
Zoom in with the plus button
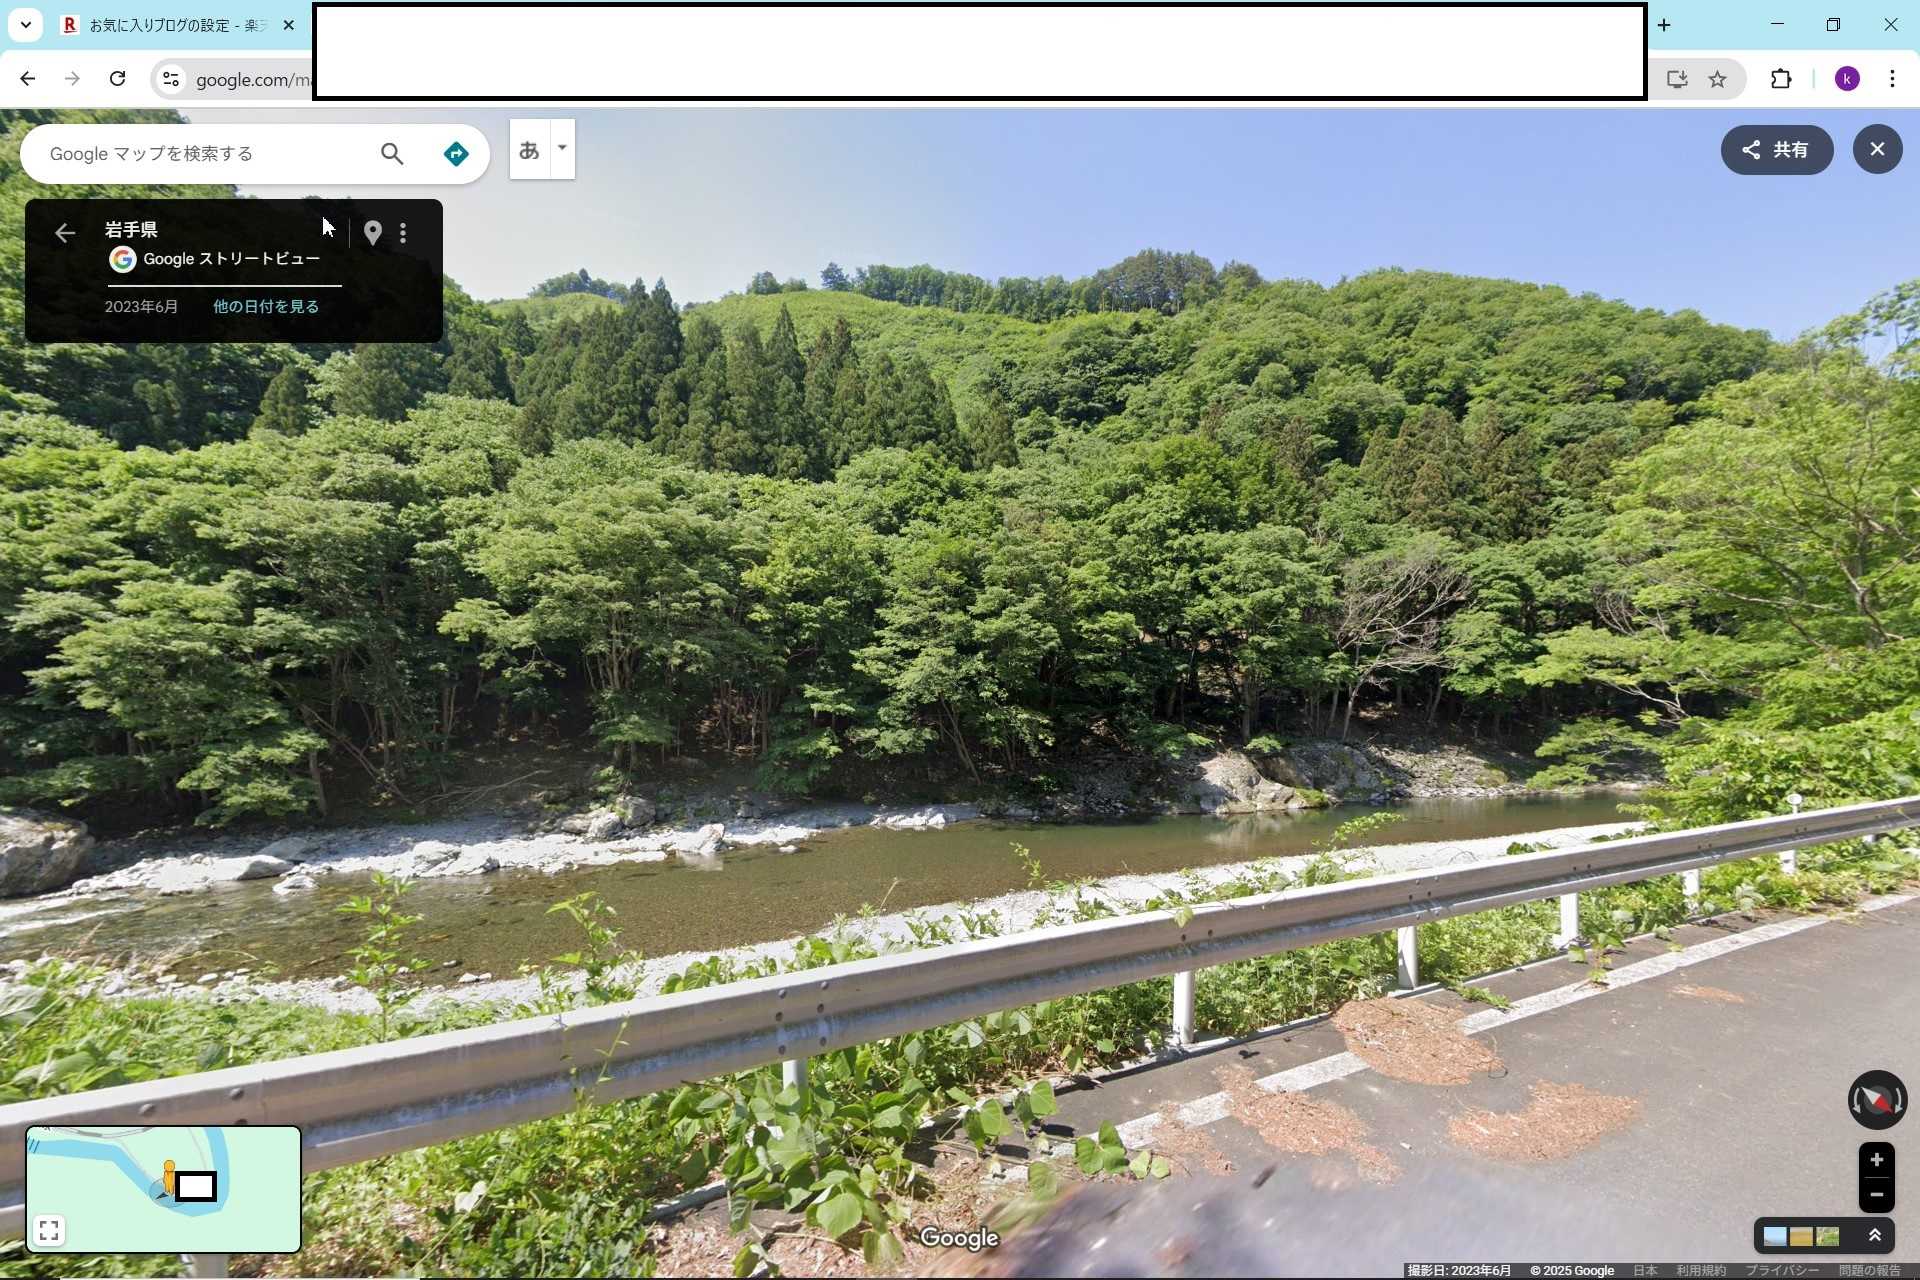pos(1876,1160)
